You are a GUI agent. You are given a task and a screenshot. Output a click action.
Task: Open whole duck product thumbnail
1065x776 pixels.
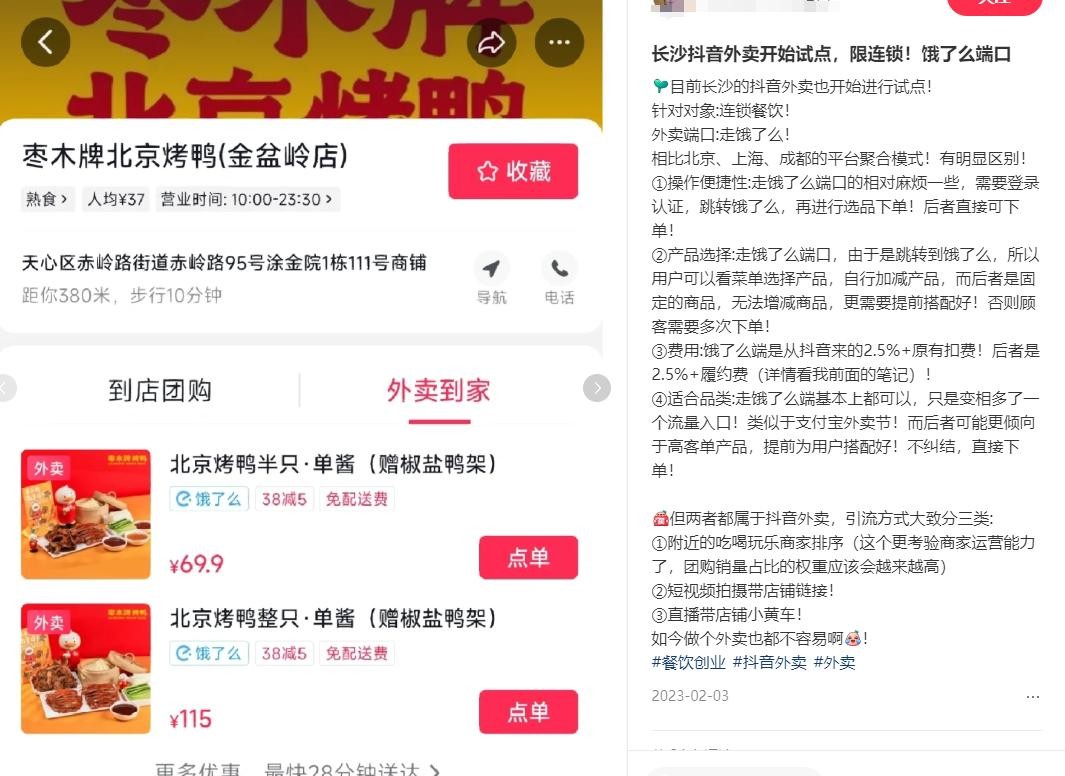86,669
